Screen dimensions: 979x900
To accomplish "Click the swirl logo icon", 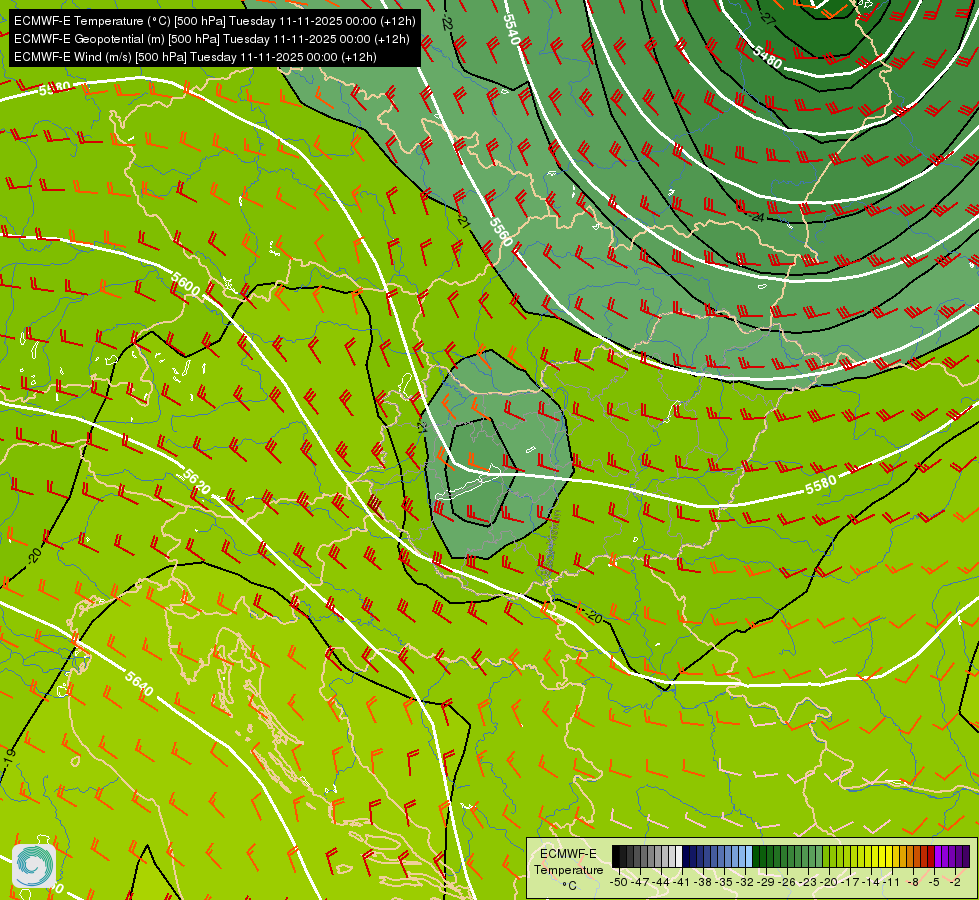I will click(34, 866).
